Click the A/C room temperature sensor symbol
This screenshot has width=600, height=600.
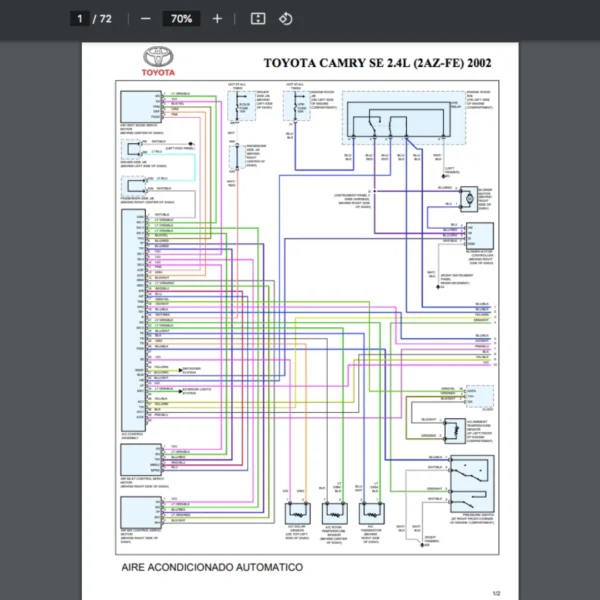pos(332,510)
